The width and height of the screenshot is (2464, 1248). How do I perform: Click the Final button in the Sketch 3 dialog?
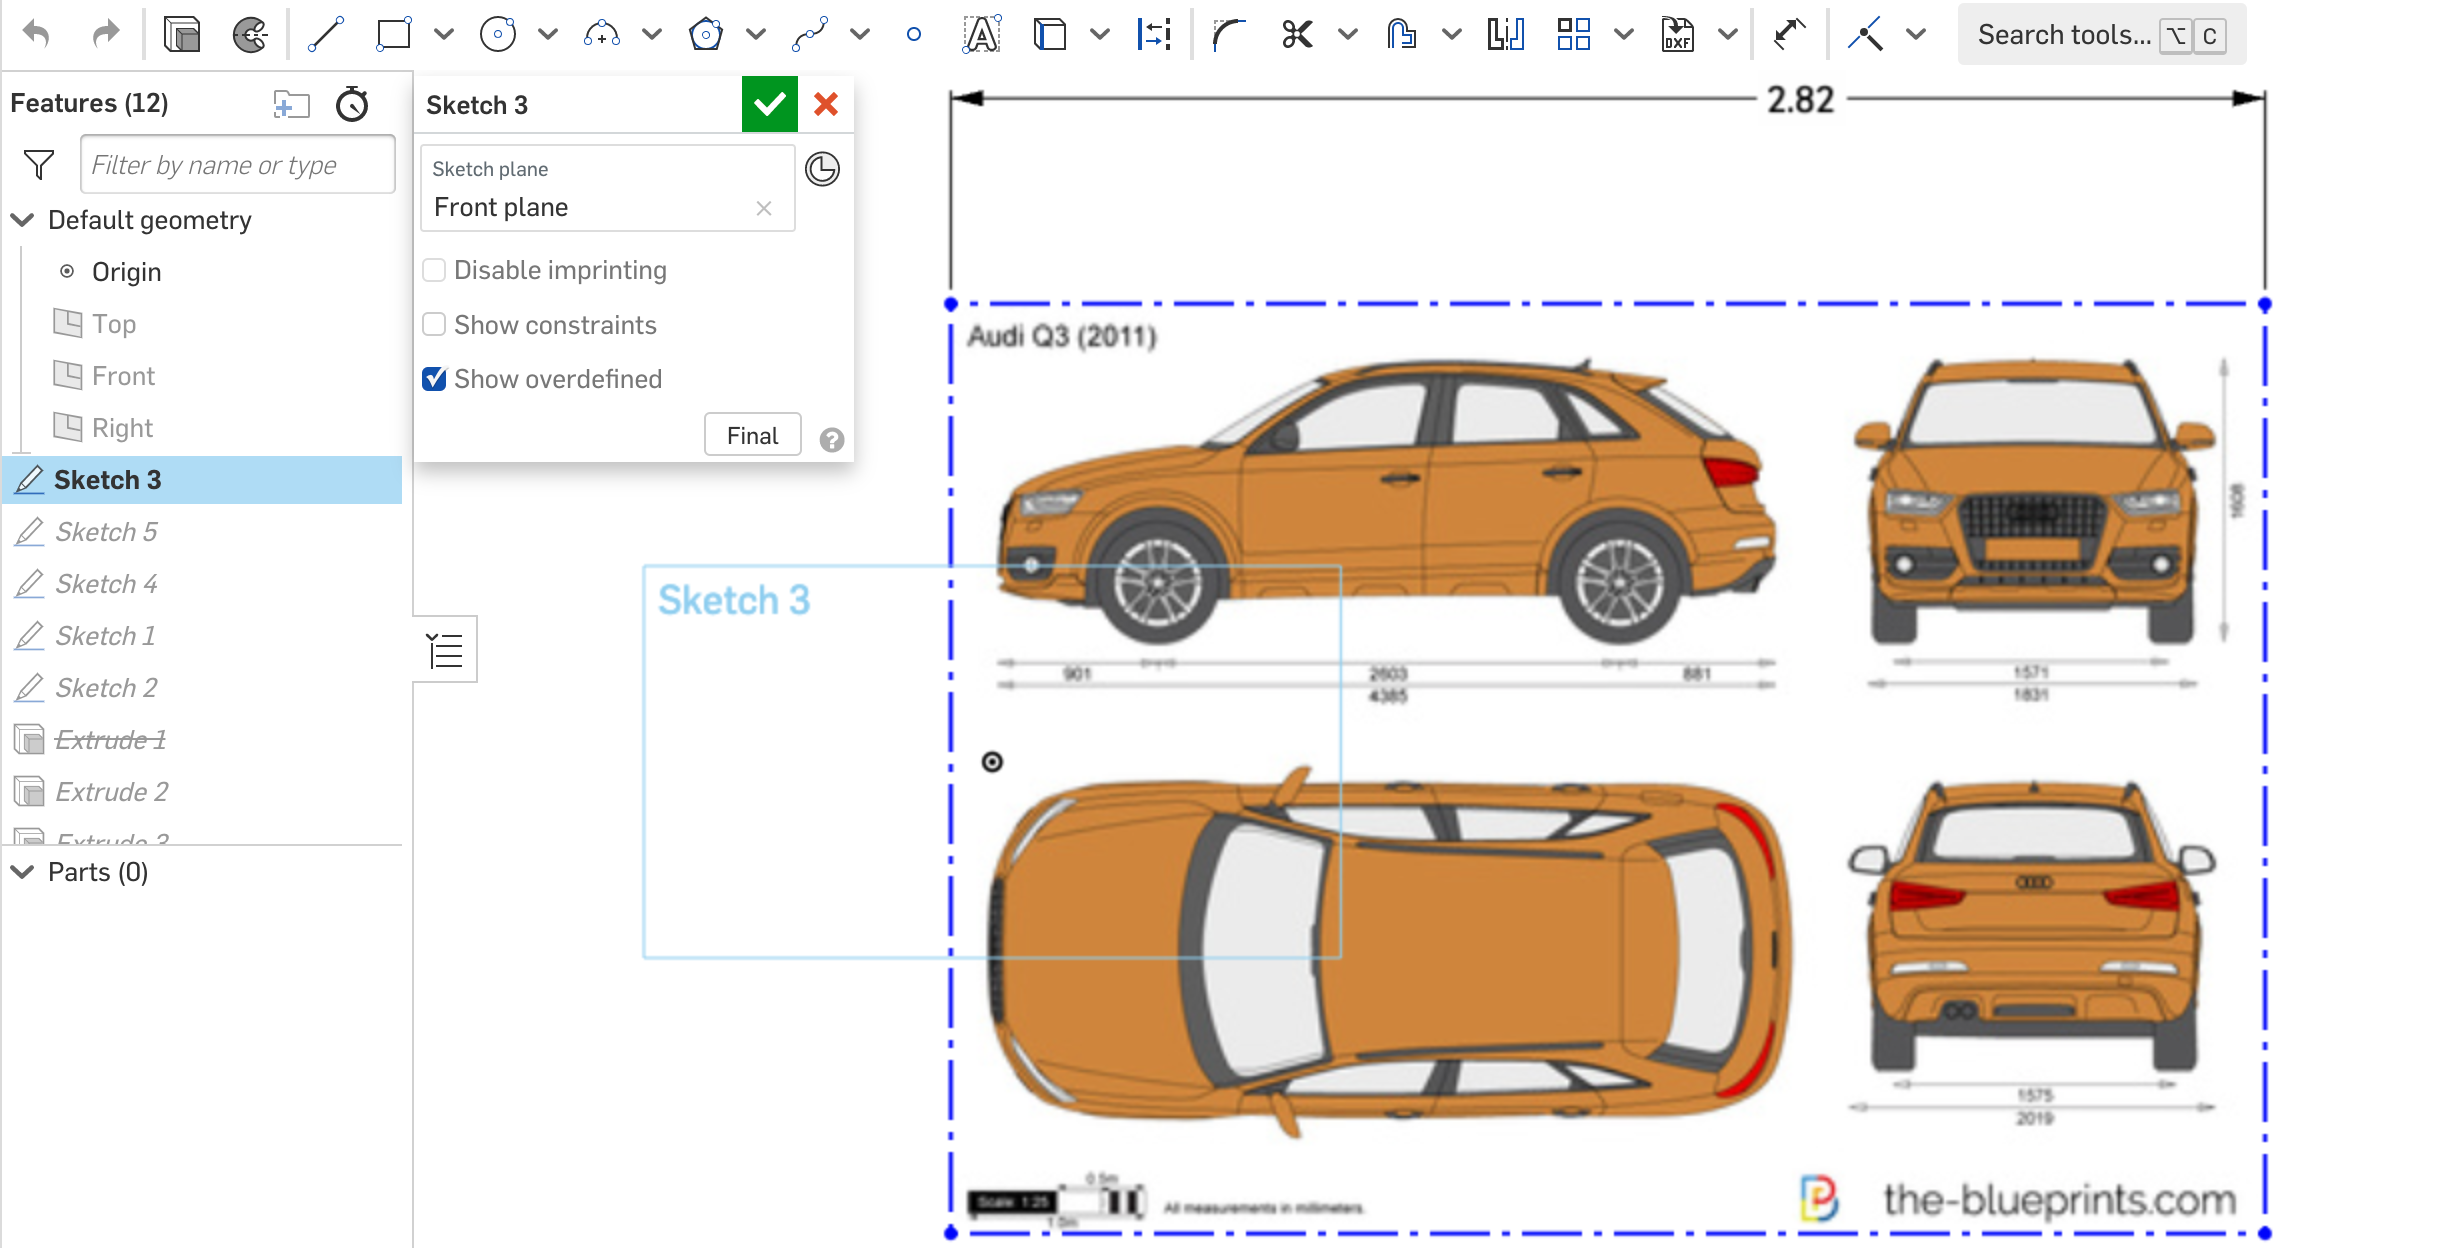752,434
